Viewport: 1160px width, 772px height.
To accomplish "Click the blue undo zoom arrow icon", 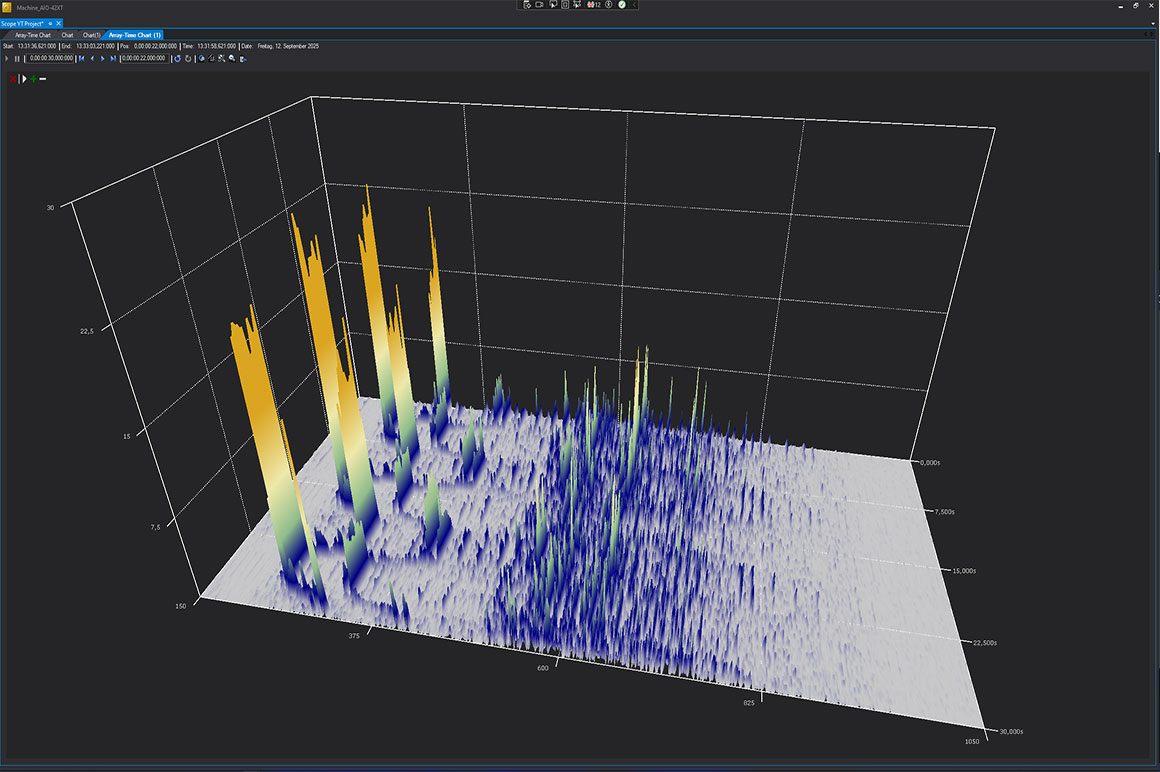I will (x=177, y=59).
